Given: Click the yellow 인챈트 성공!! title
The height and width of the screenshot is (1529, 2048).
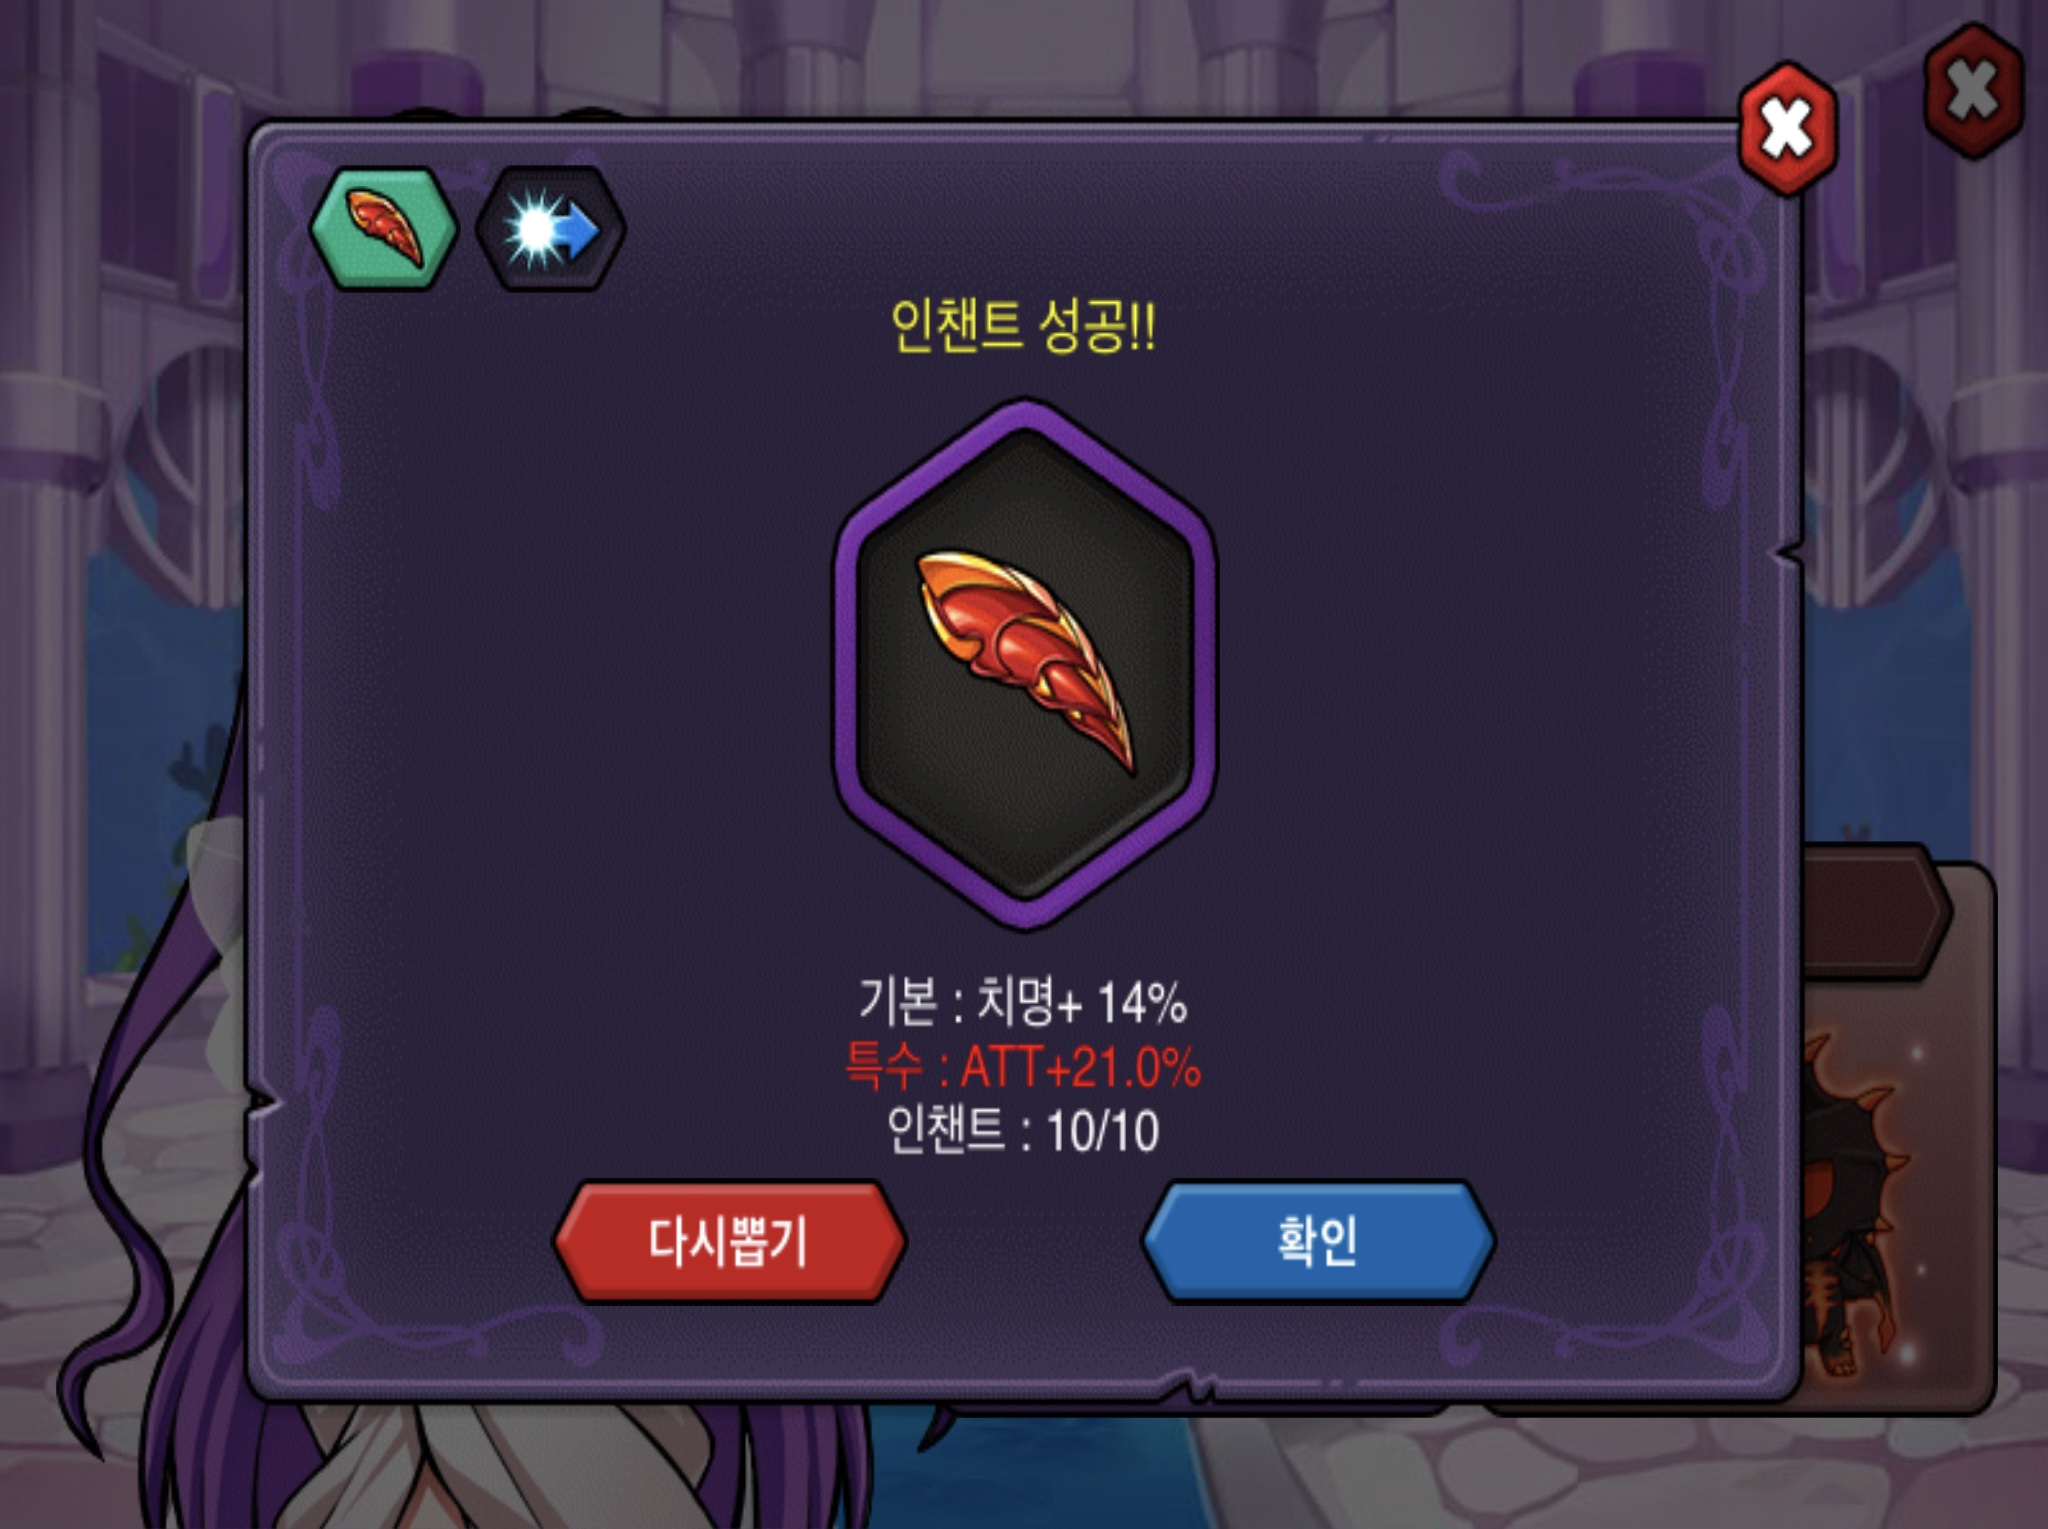Looking at the screenshot, I should point(1023,326).
